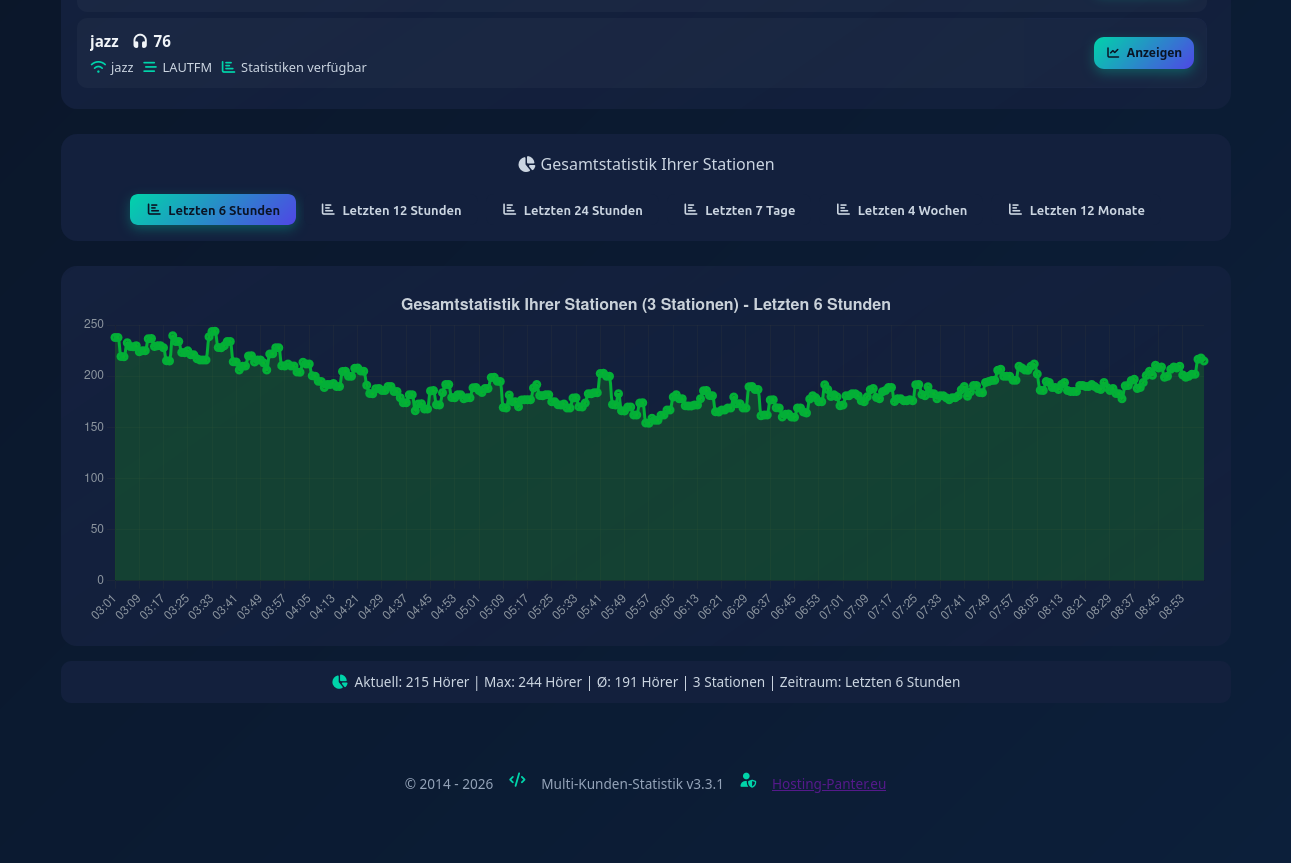Select the Letzten 6 Stunden tab
Screen dimensions: 1291x863
point(213,210)
